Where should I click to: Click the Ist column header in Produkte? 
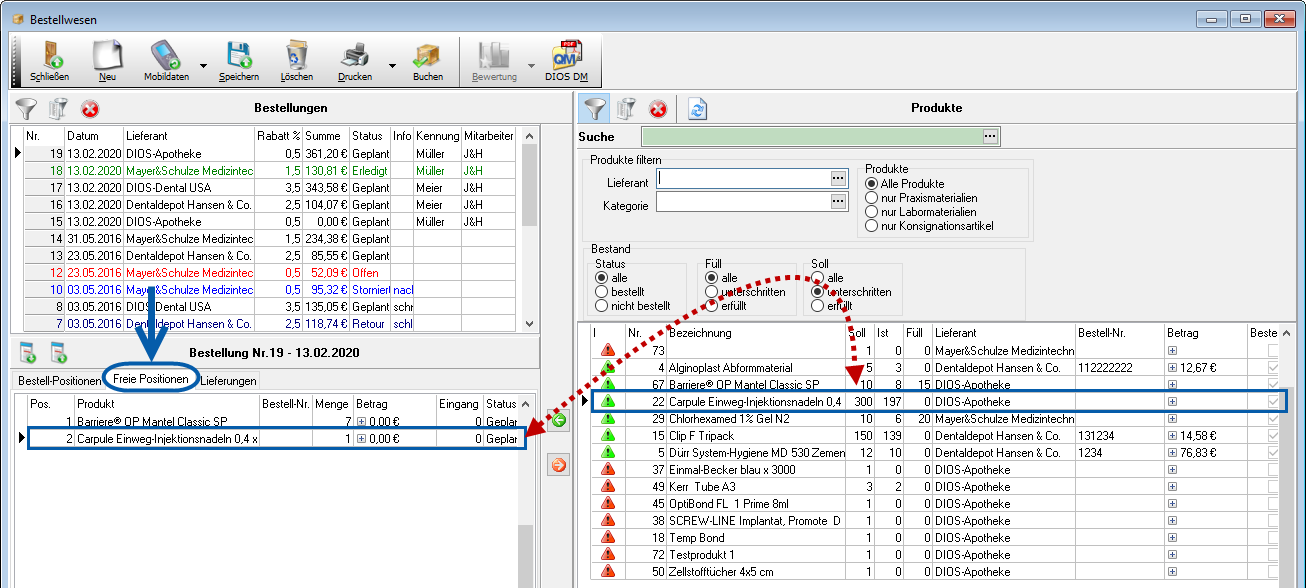click(x=889, y=333)
